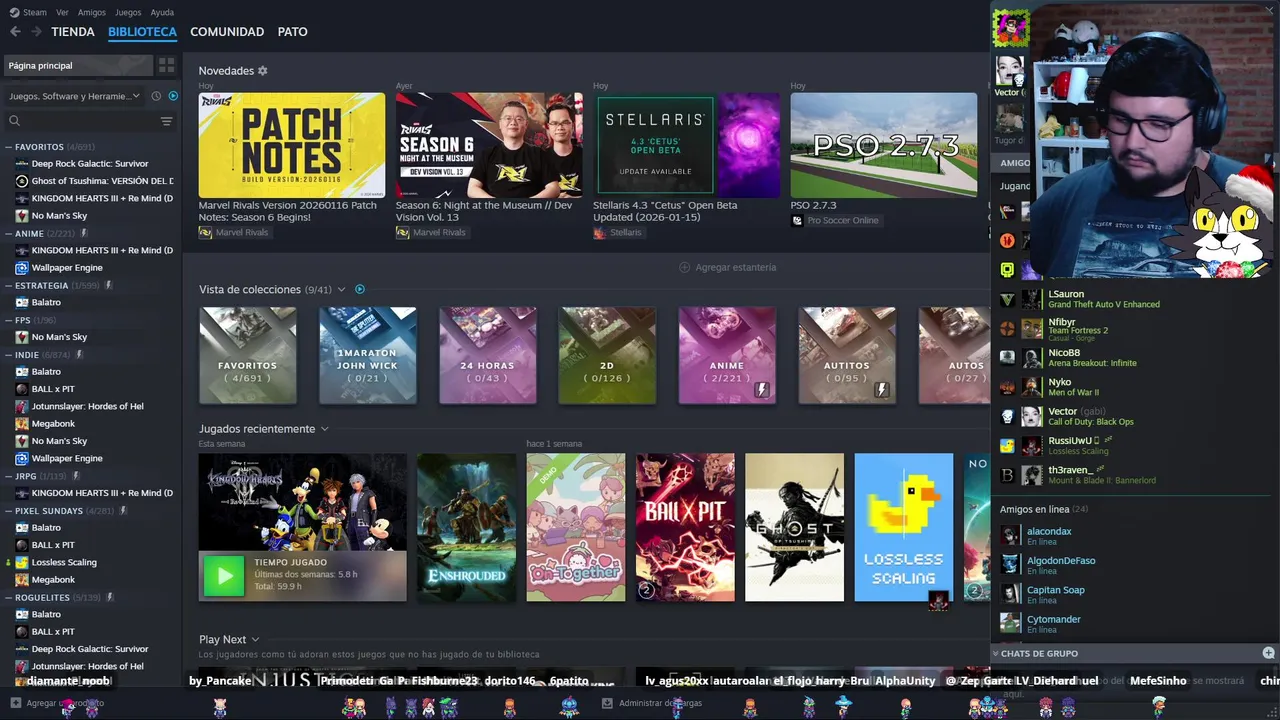Click the duck icon beside RussiUwU
Screen dimensions: 1280x720
click(x=1007, y=446)
